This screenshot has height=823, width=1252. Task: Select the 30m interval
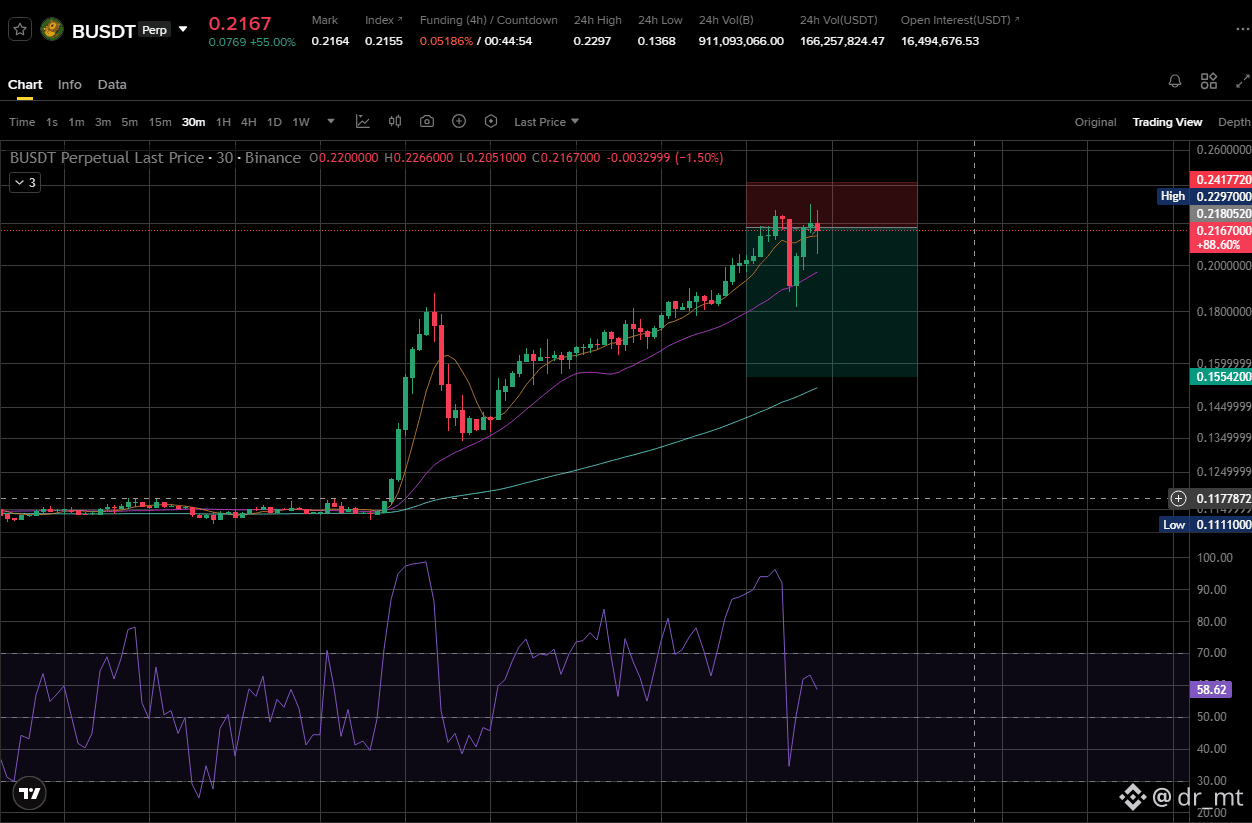point(193,122)
